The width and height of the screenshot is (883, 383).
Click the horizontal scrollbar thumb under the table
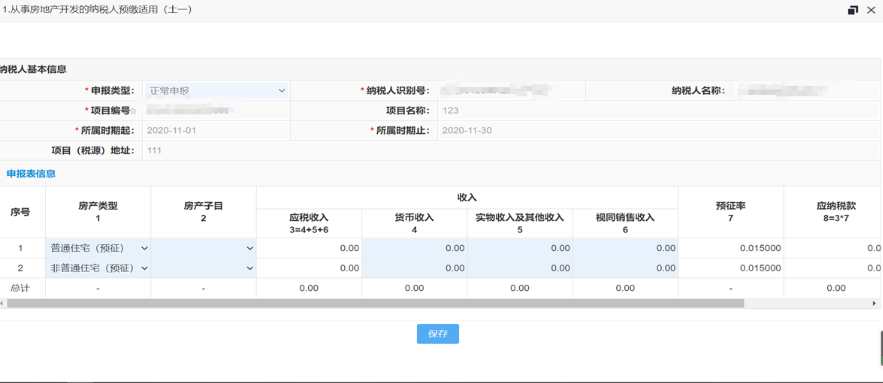tap(375, 303)
